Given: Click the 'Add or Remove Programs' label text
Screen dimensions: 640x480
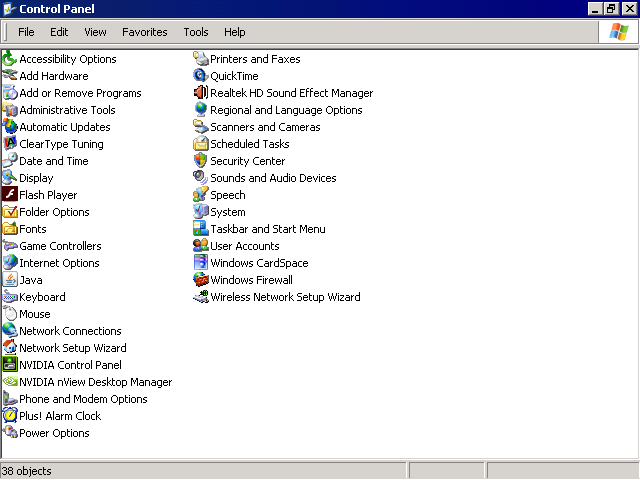Looking at the screenshot, I should [x=80, y=93].
